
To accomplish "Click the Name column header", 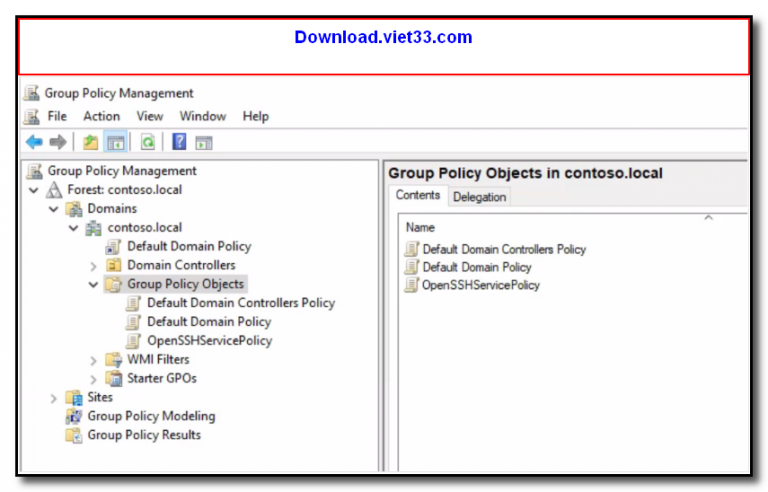I will coord(421,228).
